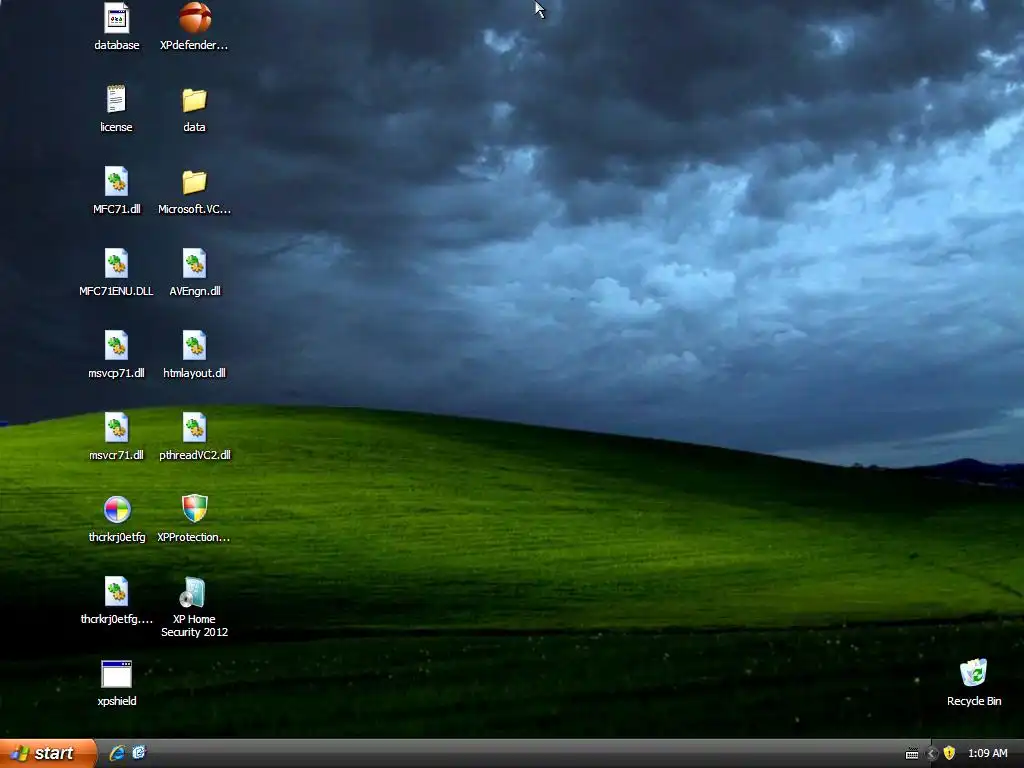The width and height of the screenshot is (1024, 768).
Task: Expand hidden system tray icons arrow
Action: (932, 754)
